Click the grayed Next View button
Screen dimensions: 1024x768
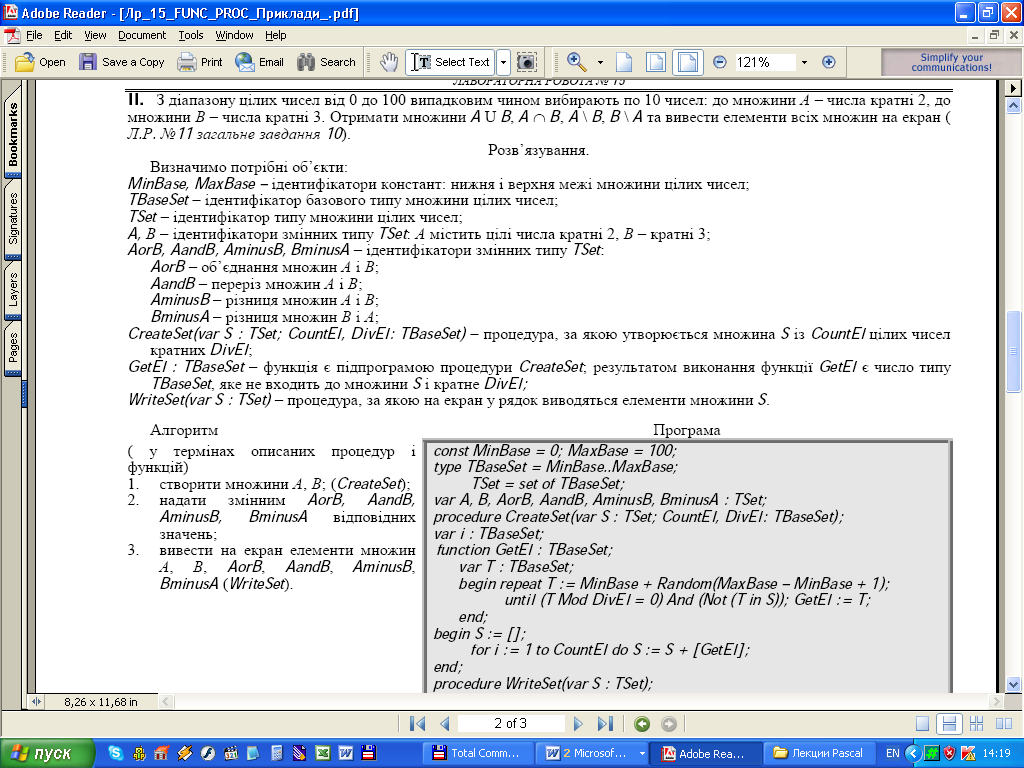tap(669, 724)
